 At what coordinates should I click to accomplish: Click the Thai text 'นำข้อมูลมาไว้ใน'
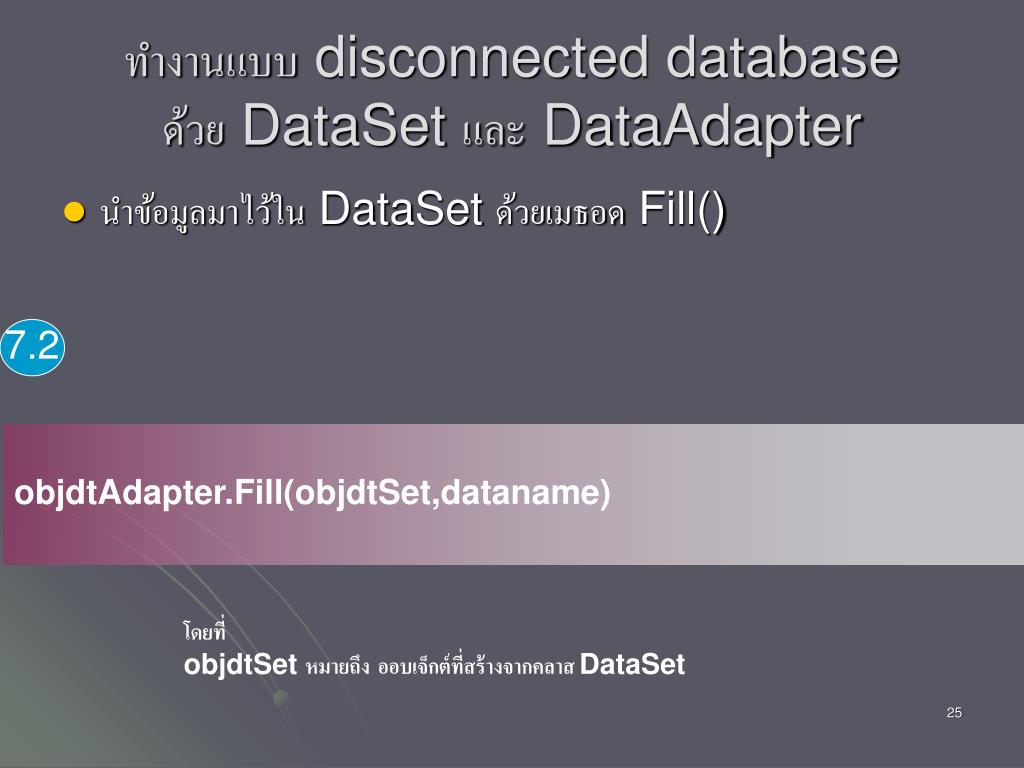(x=202, y=211)
